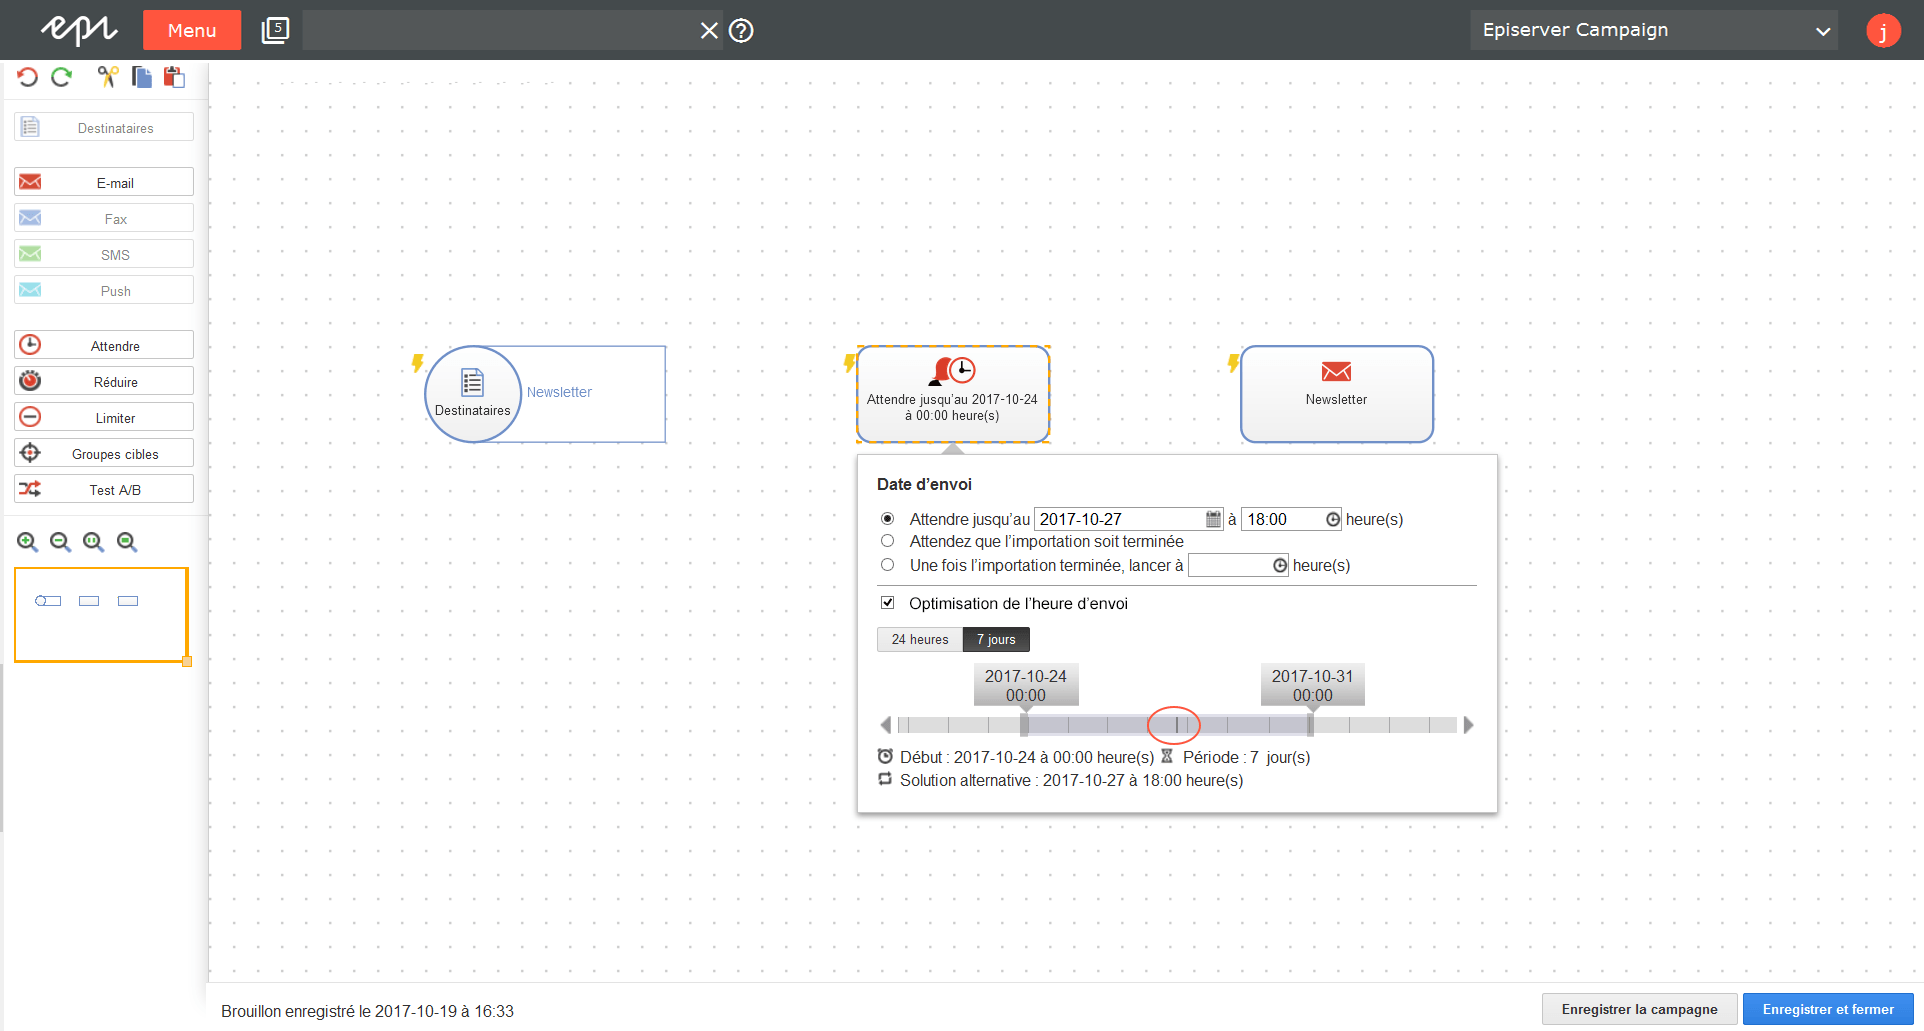Click the help question mark icon
The height and width of the screenshot is (1031, 1924).
(x=741, y=31)
